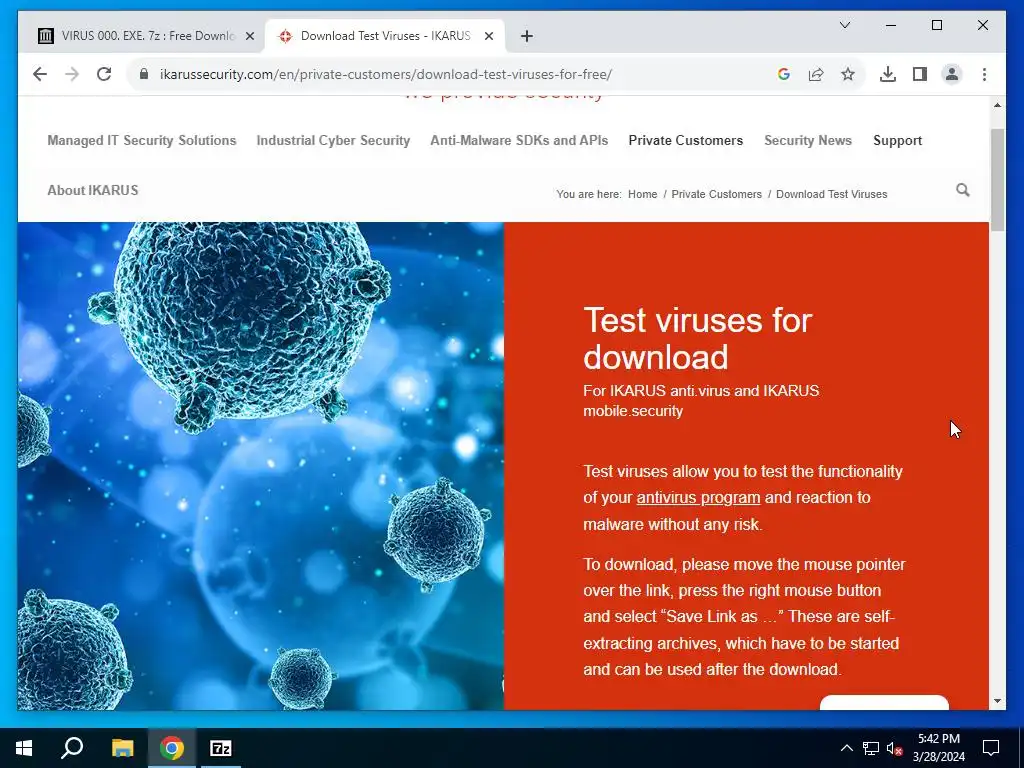The width and height of the screenshot is (1024, 768).
Task: Click the vertical scrollbar thumb
Action: click(x=997, y=180)
